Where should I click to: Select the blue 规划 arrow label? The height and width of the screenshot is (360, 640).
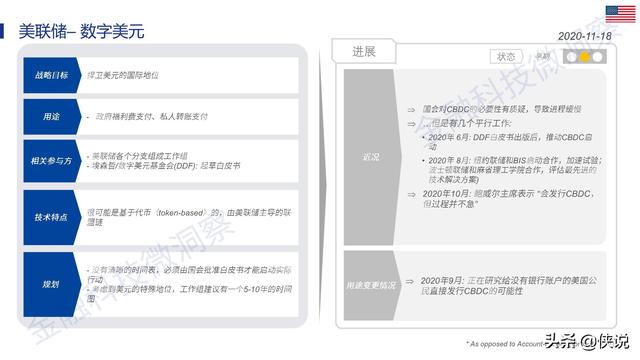52,284
